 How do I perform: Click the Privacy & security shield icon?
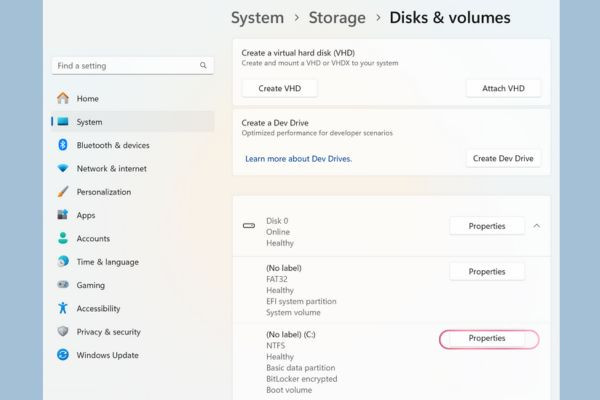click(63, 331)
